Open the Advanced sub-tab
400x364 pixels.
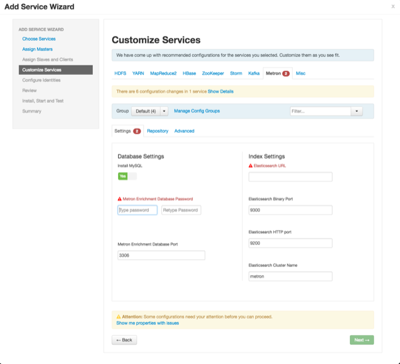(x=184, y=131)
